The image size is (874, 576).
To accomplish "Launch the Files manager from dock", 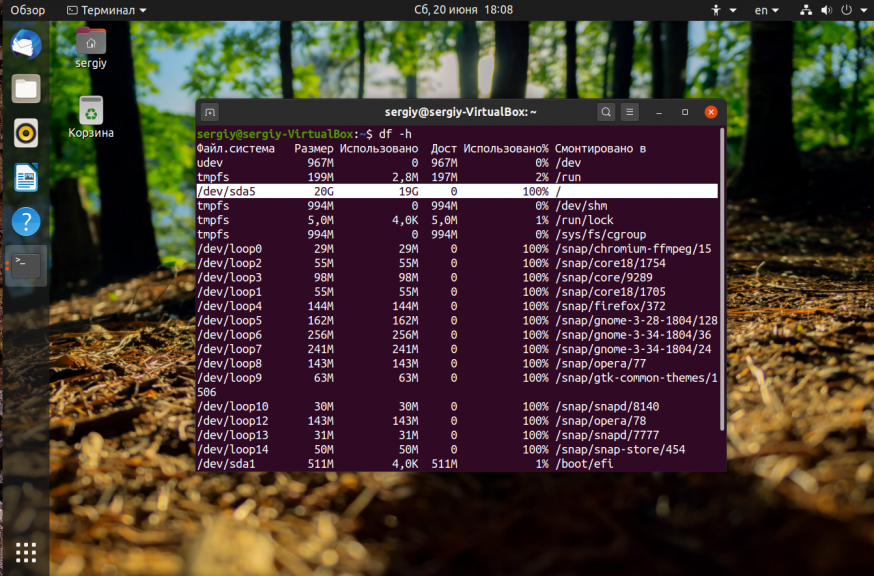I will [x=26, y=89].
